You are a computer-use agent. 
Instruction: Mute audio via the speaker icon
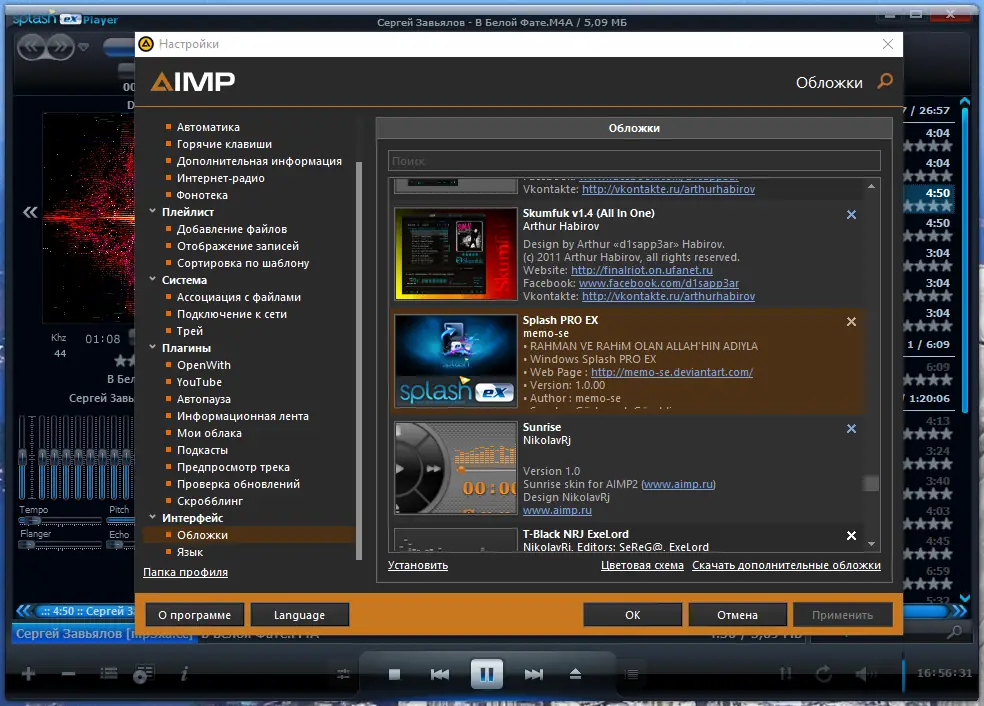(x=864, y=673)
